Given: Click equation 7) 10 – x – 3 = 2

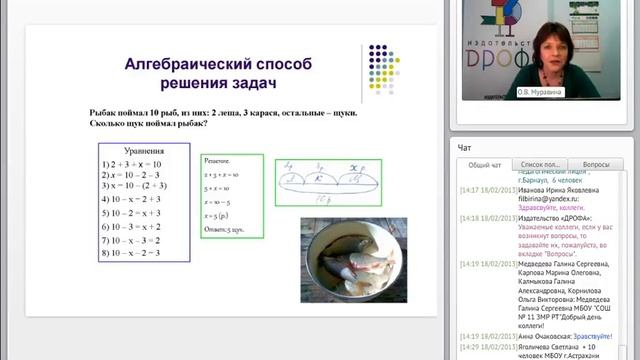Looking at the screenshot, I should point(131,240).
